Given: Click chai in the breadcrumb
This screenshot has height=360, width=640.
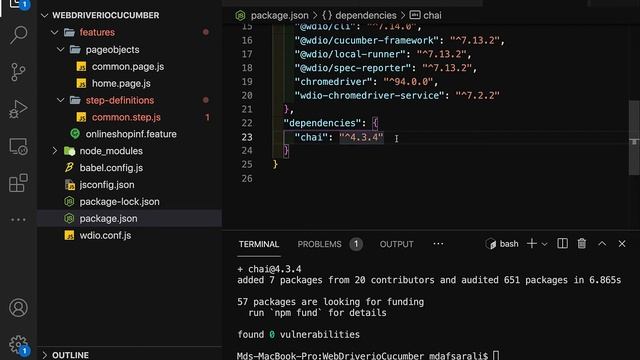Looking at the screenshot, I should point(432,16).
